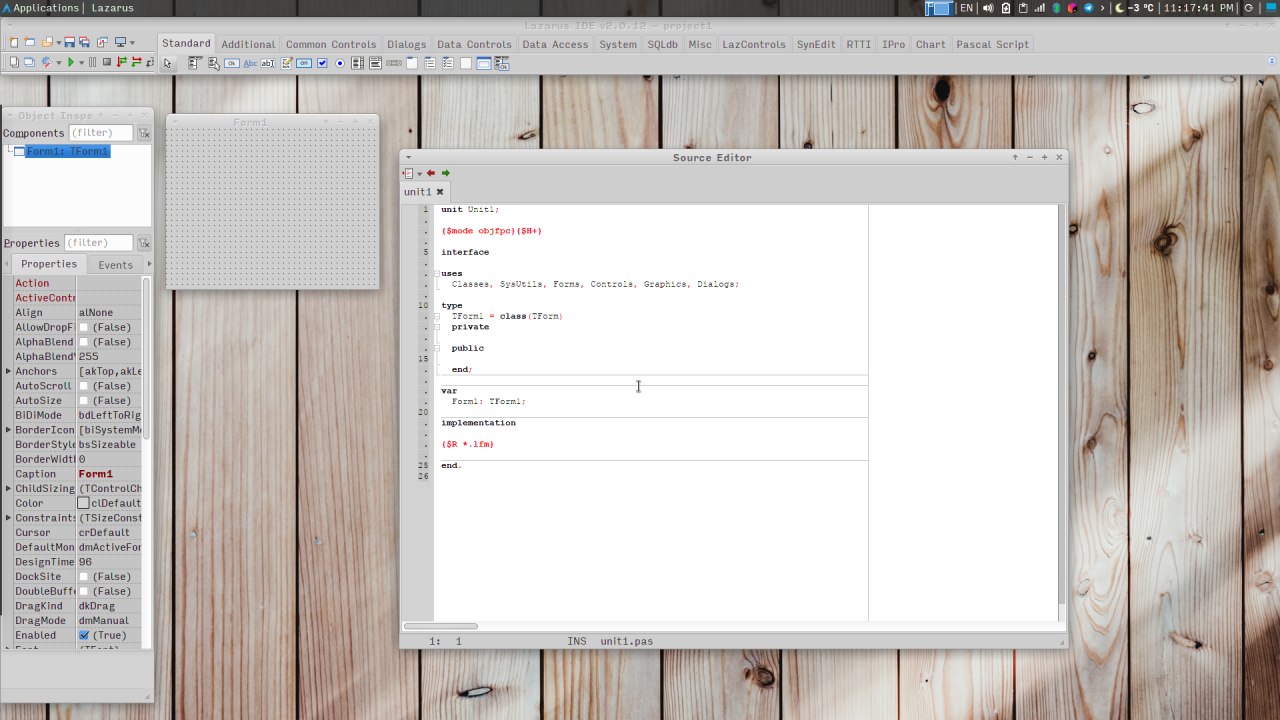
Task: Click the Open file toolbar icon
Action: point(47,42)
